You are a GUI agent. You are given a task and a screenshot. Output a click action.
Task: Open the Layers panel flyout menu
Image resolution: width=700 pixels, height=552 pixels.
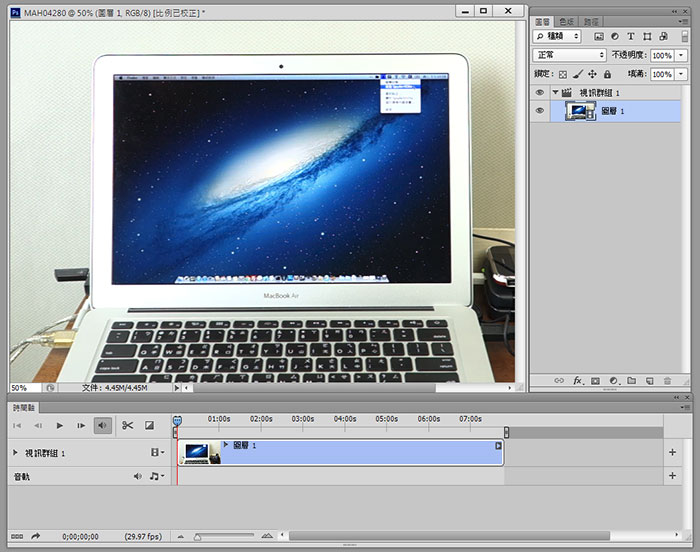[x=683, y=21]
